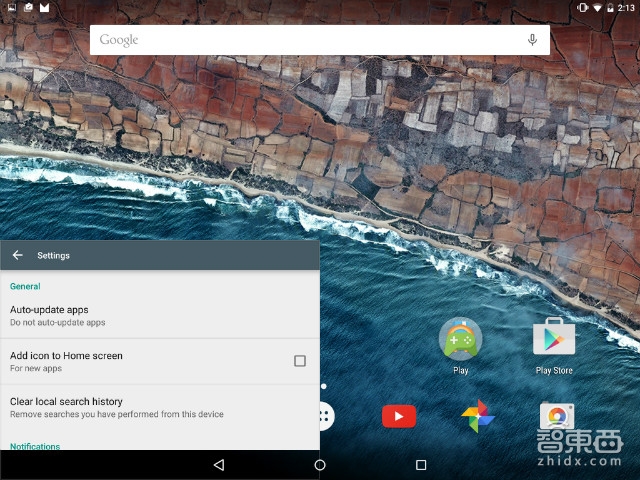
Task: Open the Play Games app icon
Action: point(460,341)
